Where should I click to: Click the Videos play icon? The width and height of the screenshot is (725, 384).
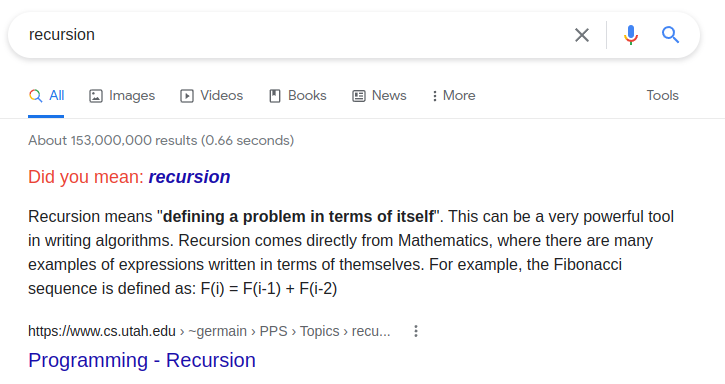[x=187, y=96]
